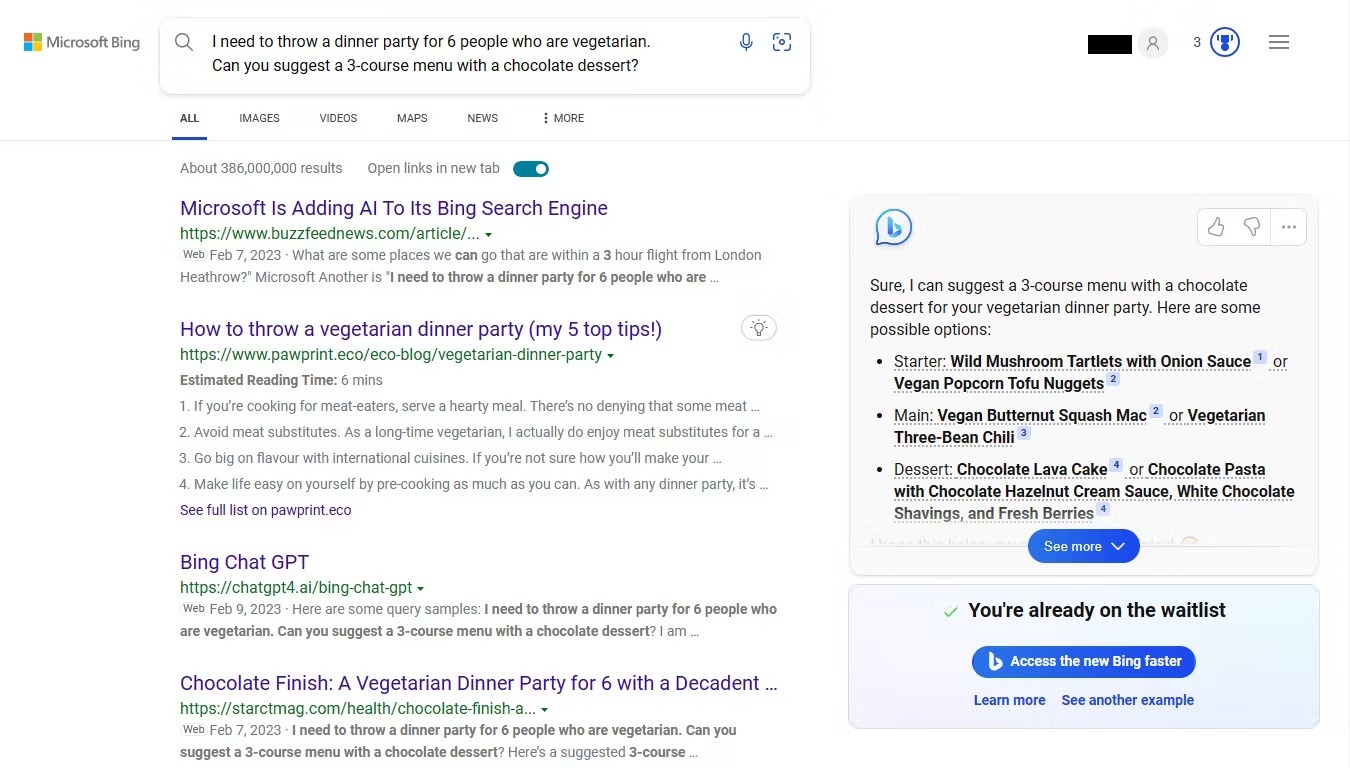
Task: Give thumbs up to chat answer
Action: [x=1216, y=227]
